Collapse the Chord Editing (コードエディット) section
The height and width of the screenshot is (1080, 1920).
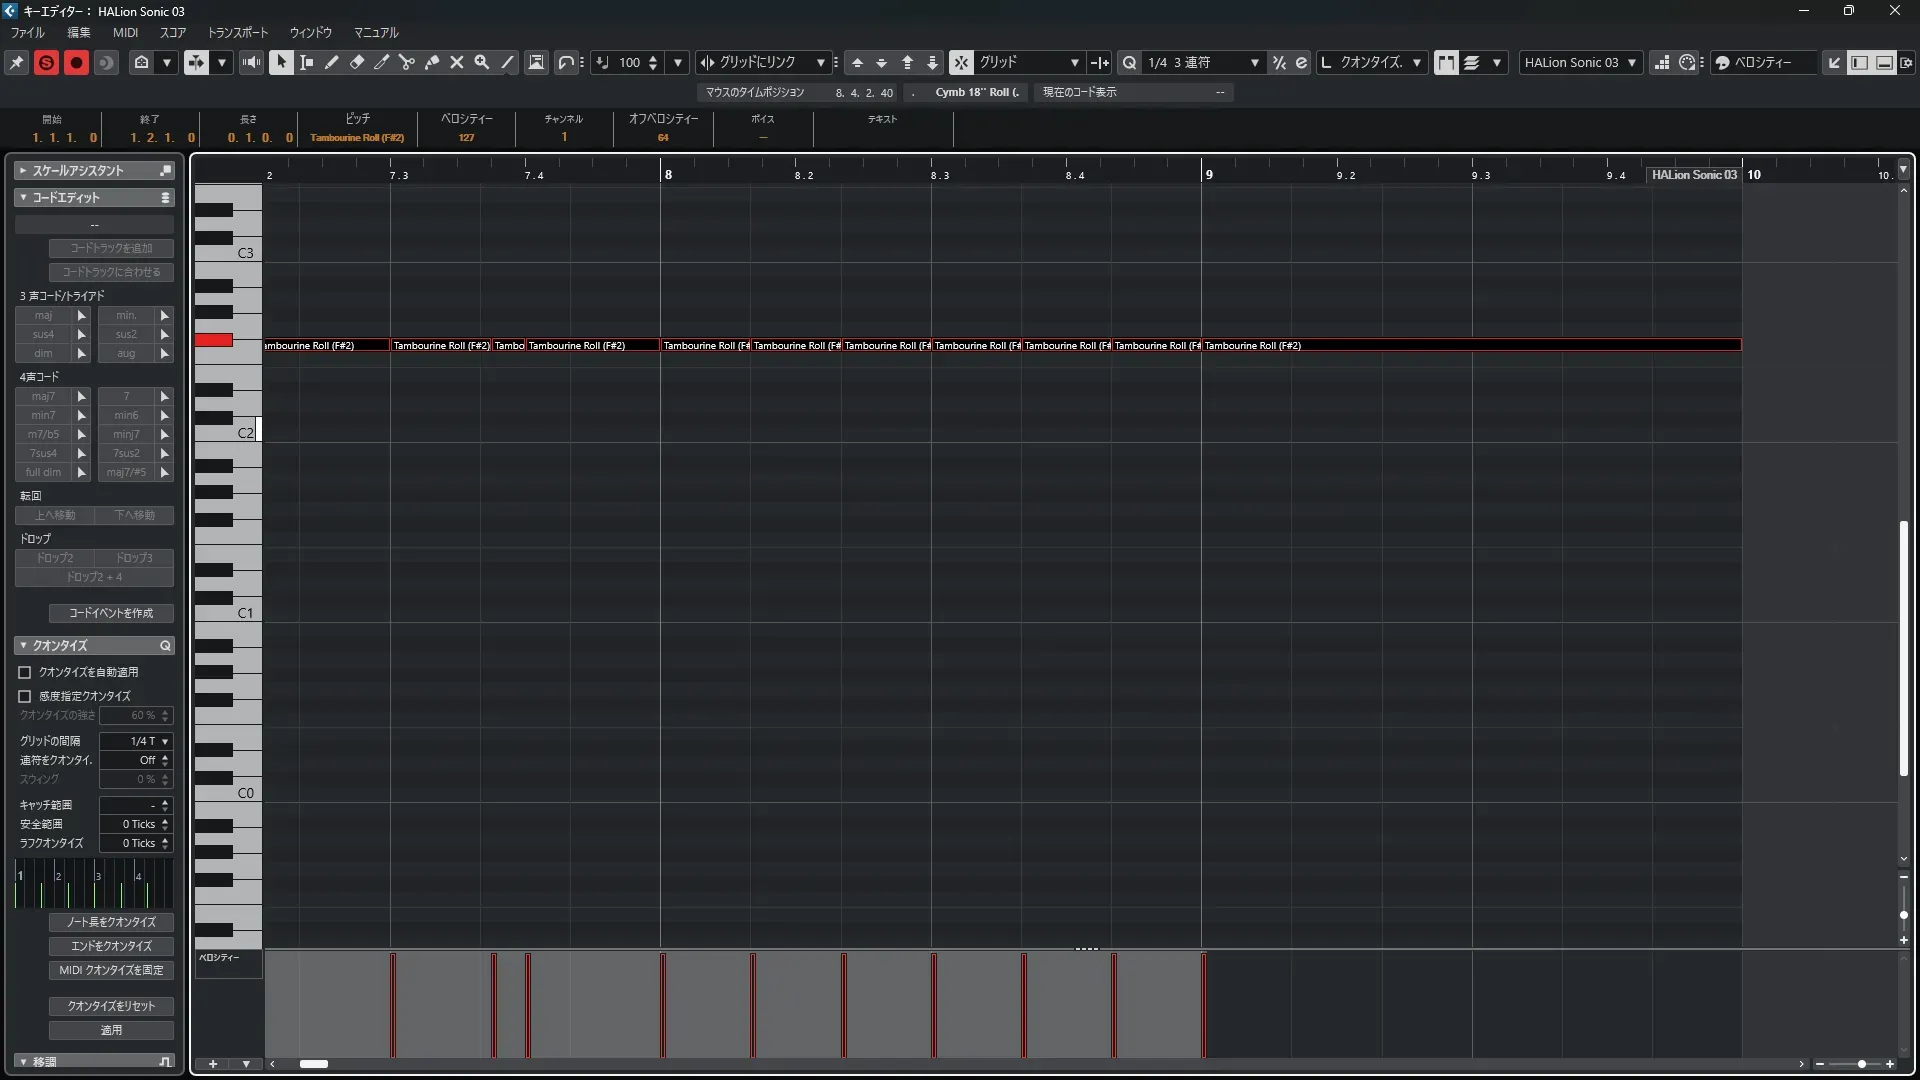[x=23, y=197]
